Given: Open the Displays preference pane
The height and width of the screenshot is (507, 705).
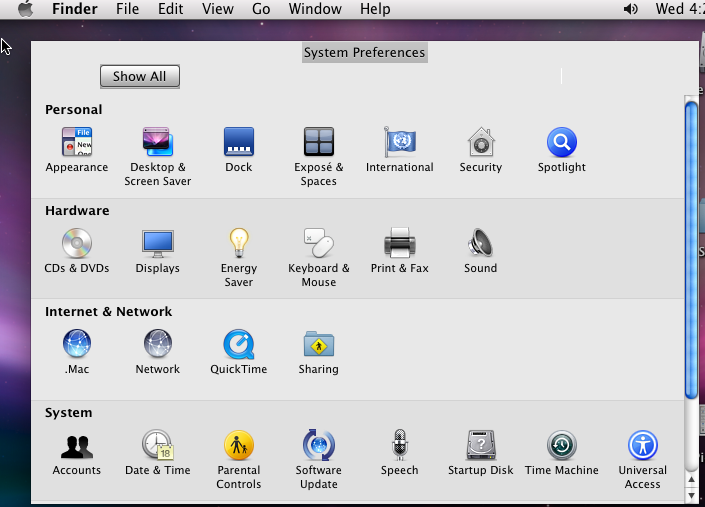Looking at the screenshot, I should pos(157,251).
